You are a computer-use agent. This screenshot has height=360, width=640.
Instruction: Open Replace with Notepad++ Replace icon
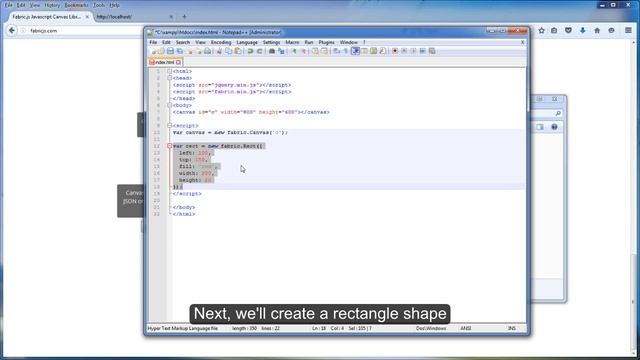click(281, 51)
